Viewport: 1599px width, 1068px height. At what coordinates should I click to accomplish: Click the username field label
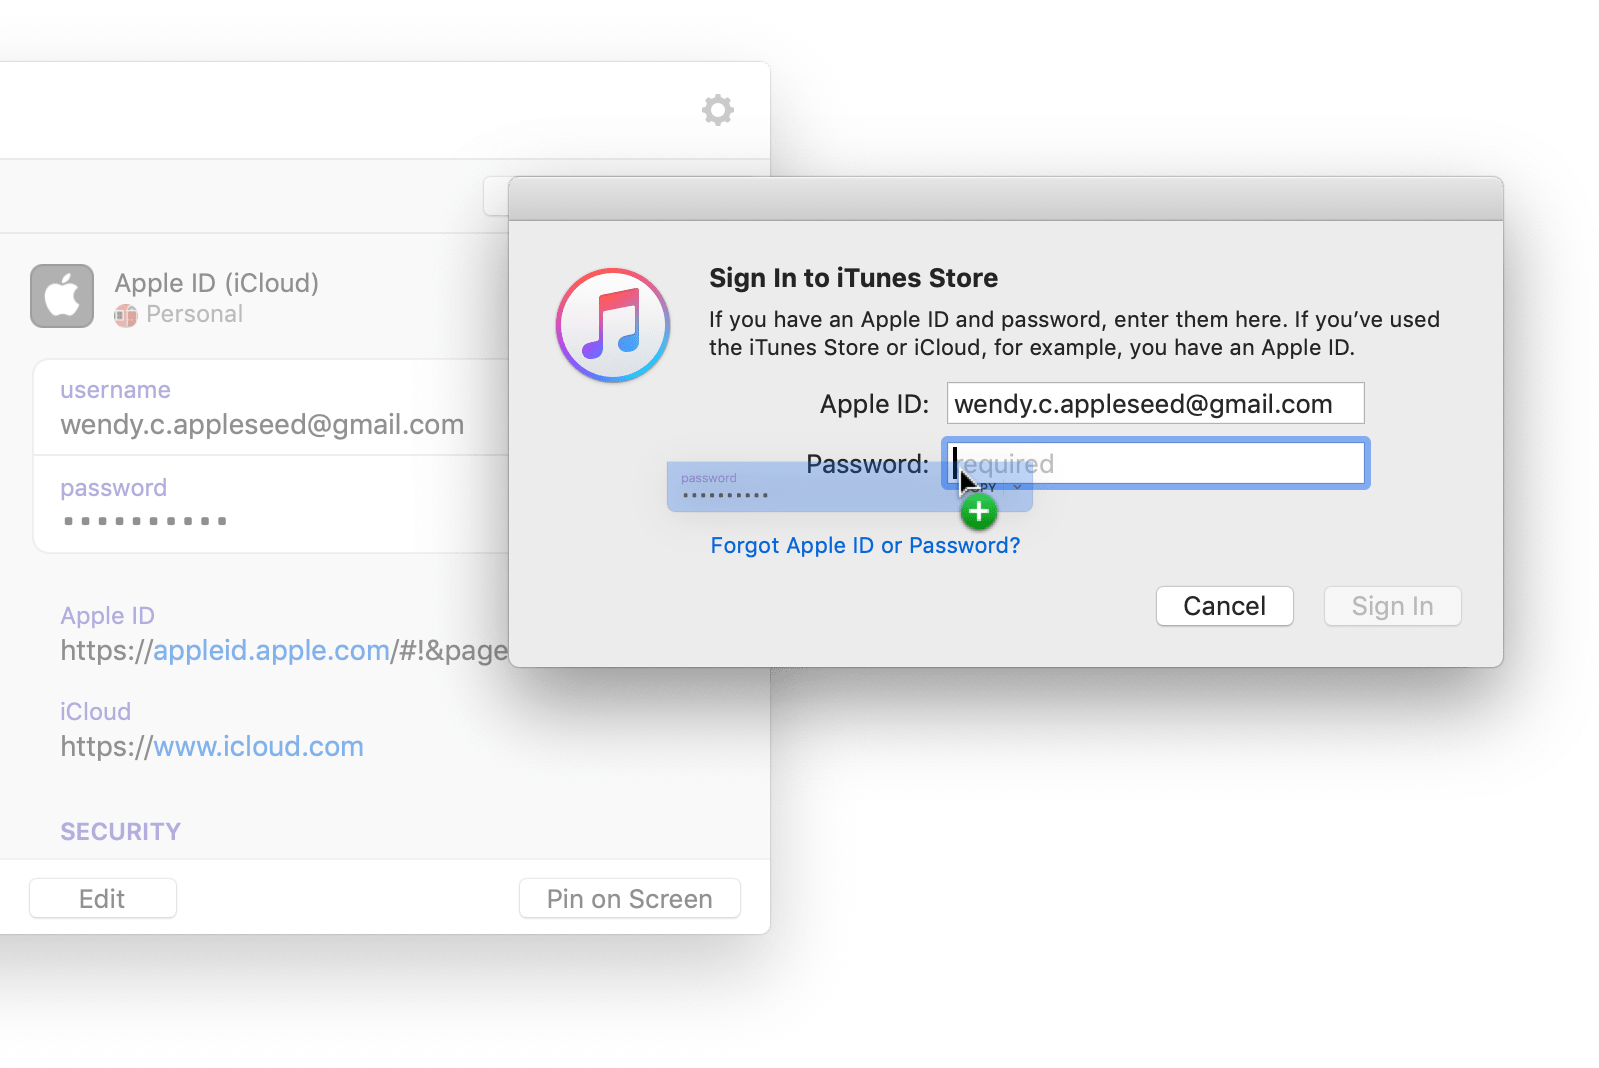tap(115, 390)
